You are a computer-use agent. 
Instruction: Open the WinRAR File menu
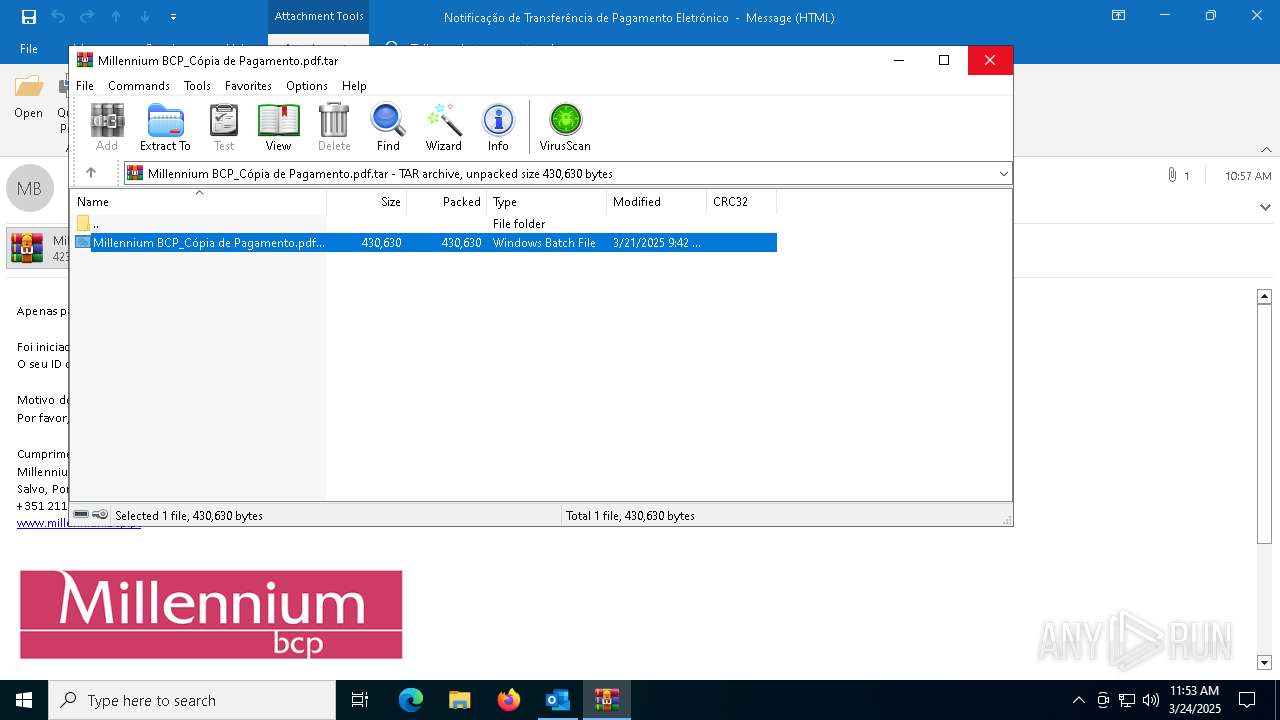(x=85, y=86)
